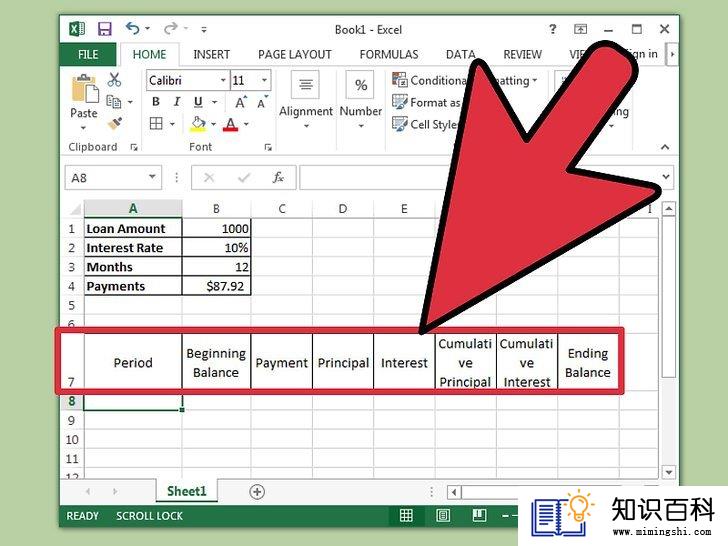Click Insert Function fx button
This screenshot has width=728, height=546.
[x=278, y=177]
